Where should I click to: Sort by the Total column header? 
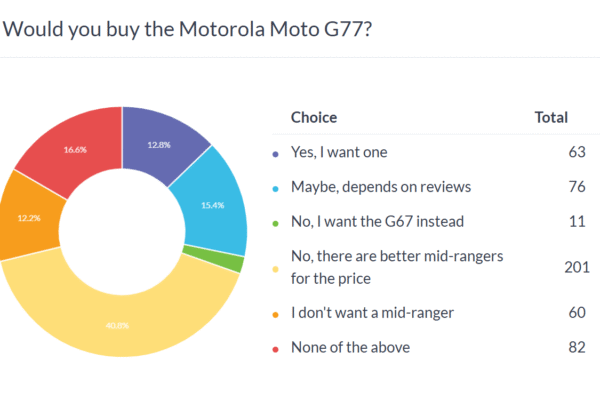tap(551, 117)
